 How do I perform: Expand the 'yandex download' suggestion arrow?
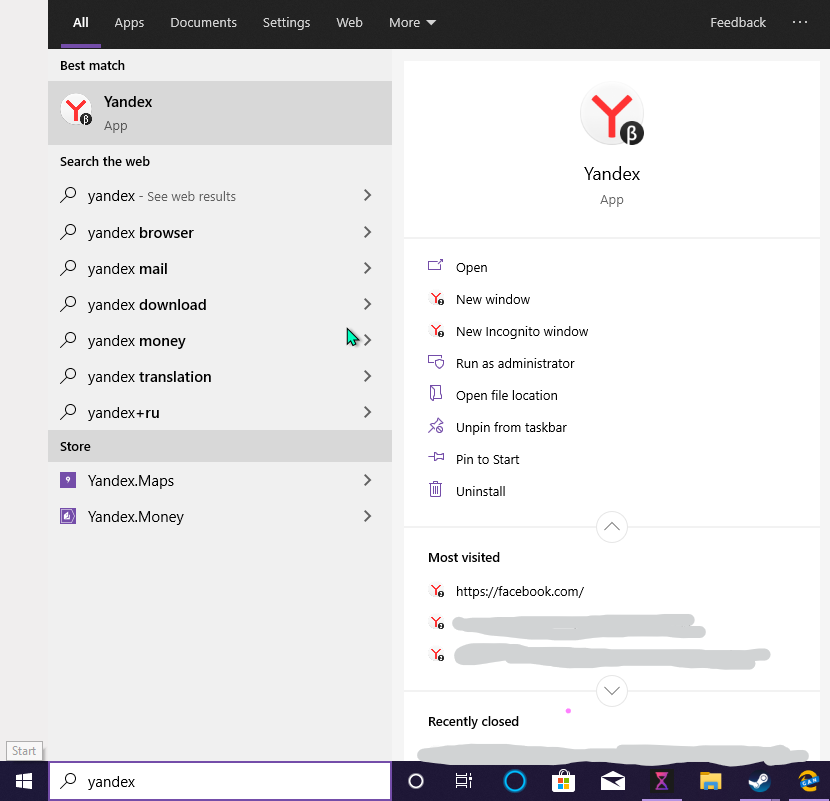pos(367,304)
